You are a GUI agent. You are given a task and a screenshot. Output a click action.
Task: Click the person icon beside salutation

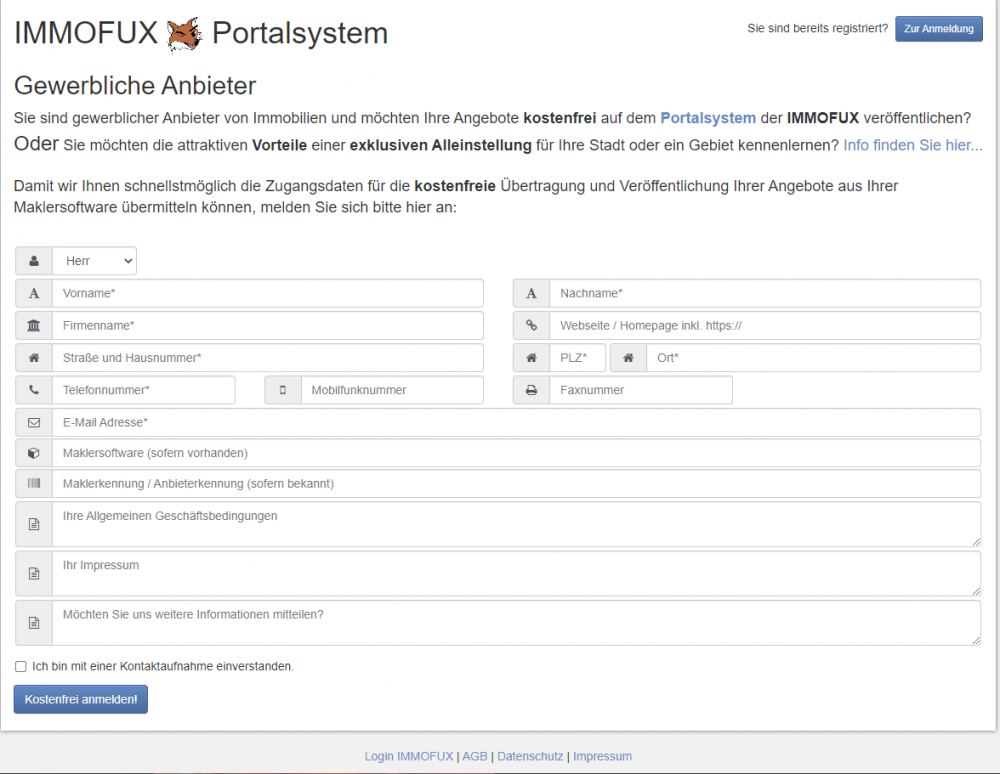point(34,261)
